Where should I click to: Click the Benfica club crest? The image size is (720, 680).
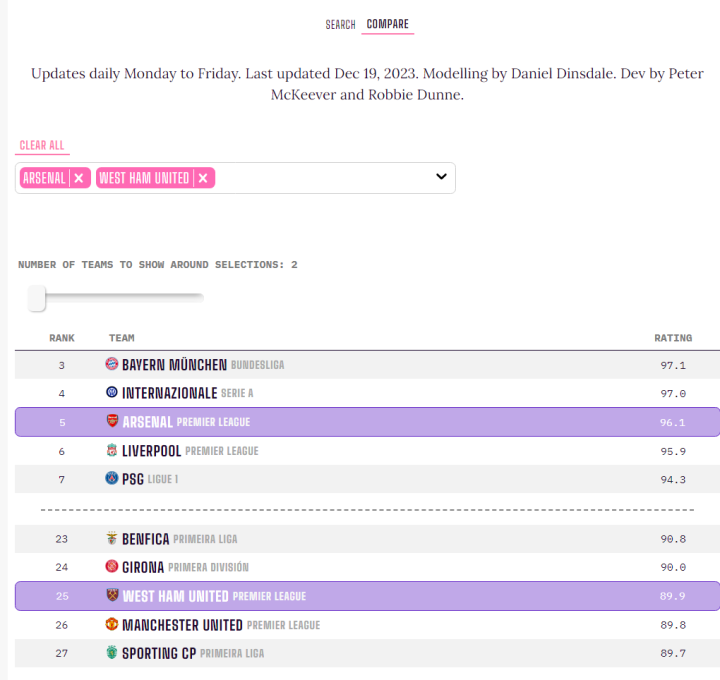point(112,539)
